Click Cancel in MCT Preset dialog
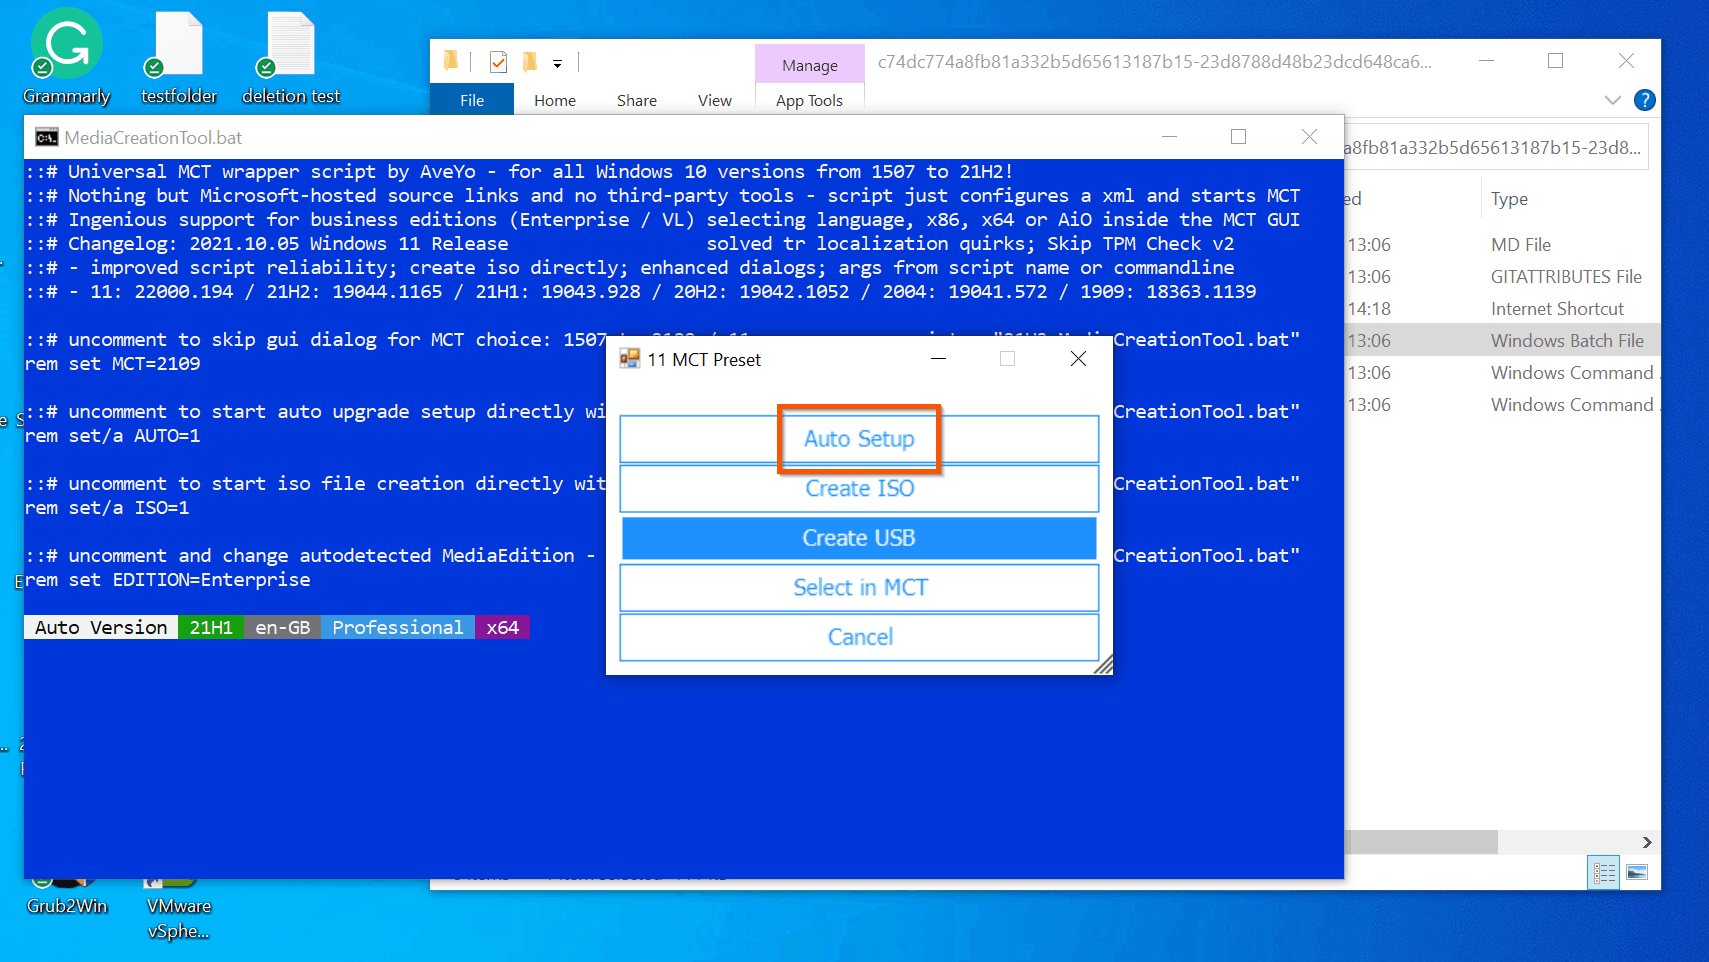 pyautogui.click(x=859, y=637)
